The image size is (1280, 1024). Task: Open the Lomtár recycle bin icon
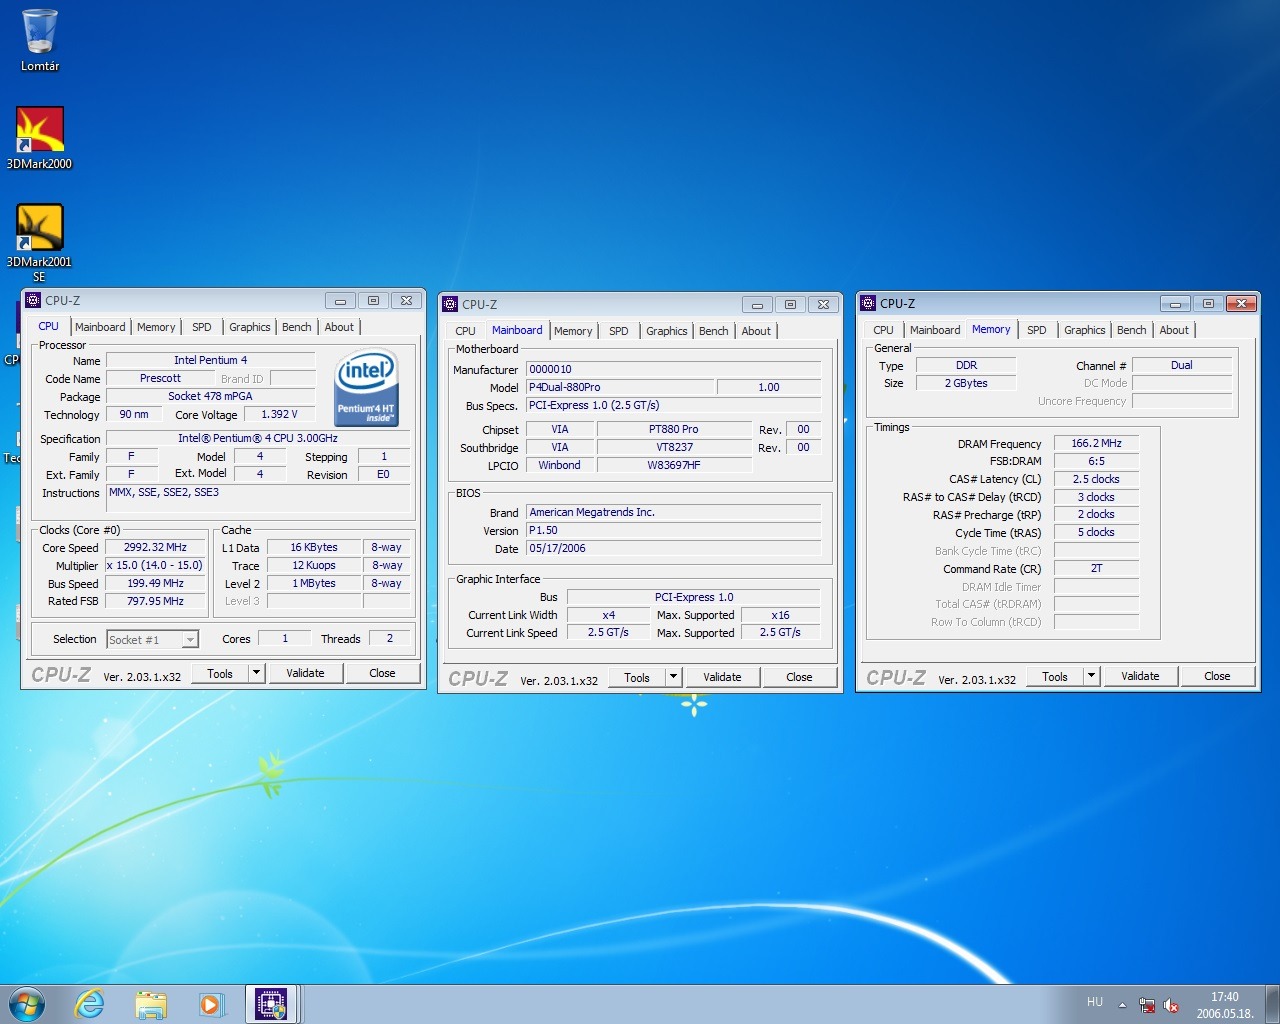pyautogui.click(x=40, y=33)
